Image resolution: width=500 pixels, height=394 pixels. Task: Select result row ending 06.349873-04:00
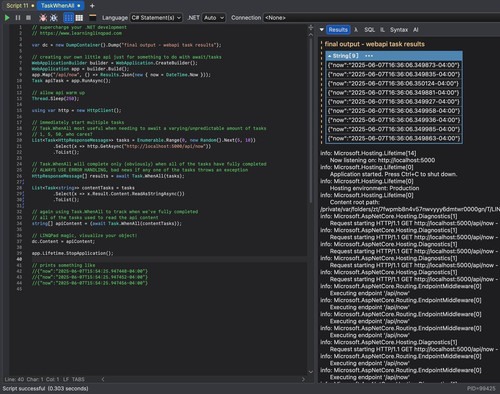394,65
